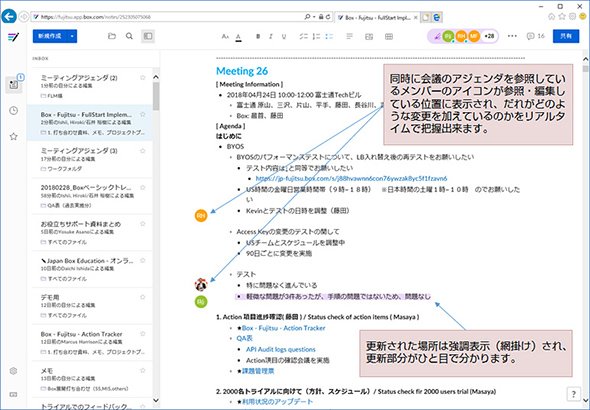Viewport: 590px width, 410px height.
Task: Click the browser refresh icon
Action: (x=328, y=17)
